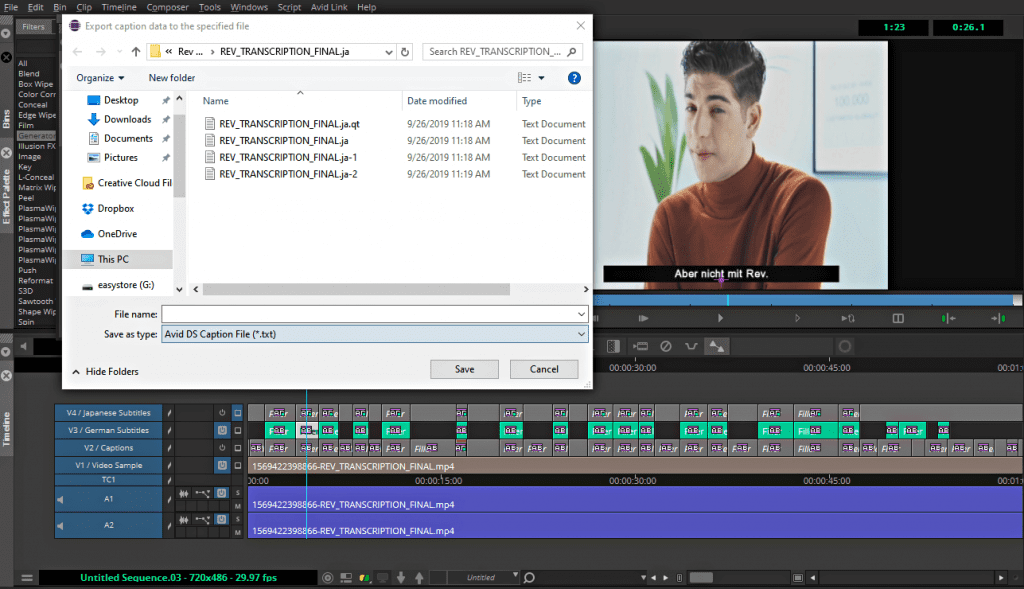
Task: Go up one folder with the up arrow
Action: [136, 51]
